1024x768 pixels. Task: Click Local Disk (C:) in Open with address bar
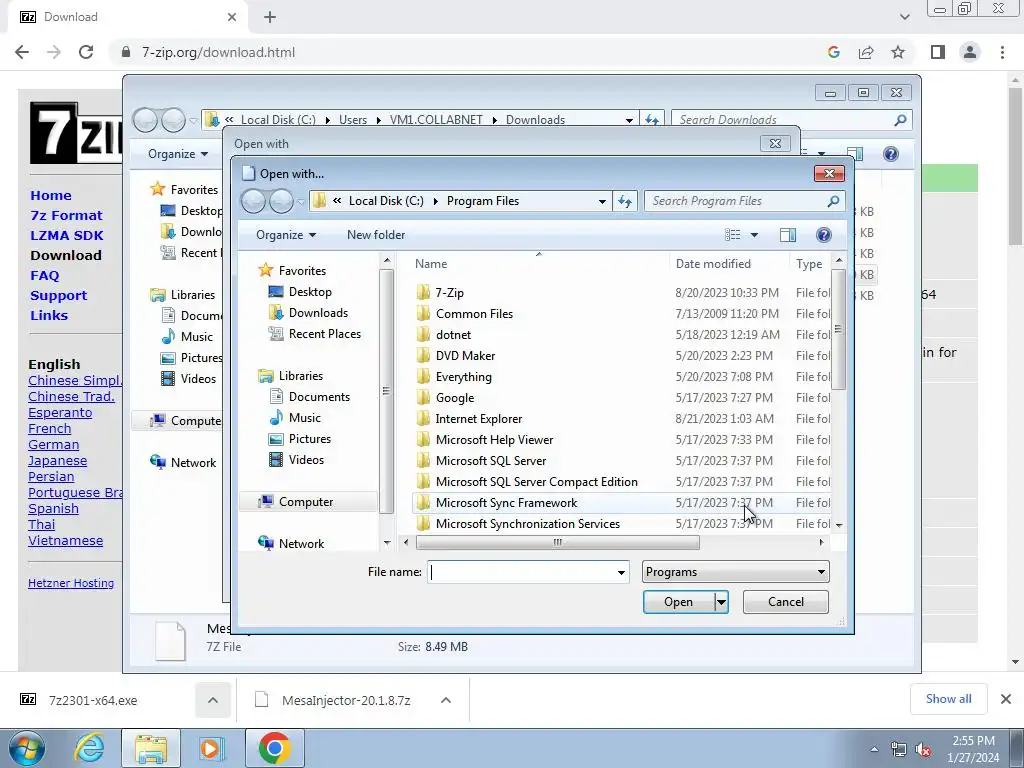click(386, 201)
